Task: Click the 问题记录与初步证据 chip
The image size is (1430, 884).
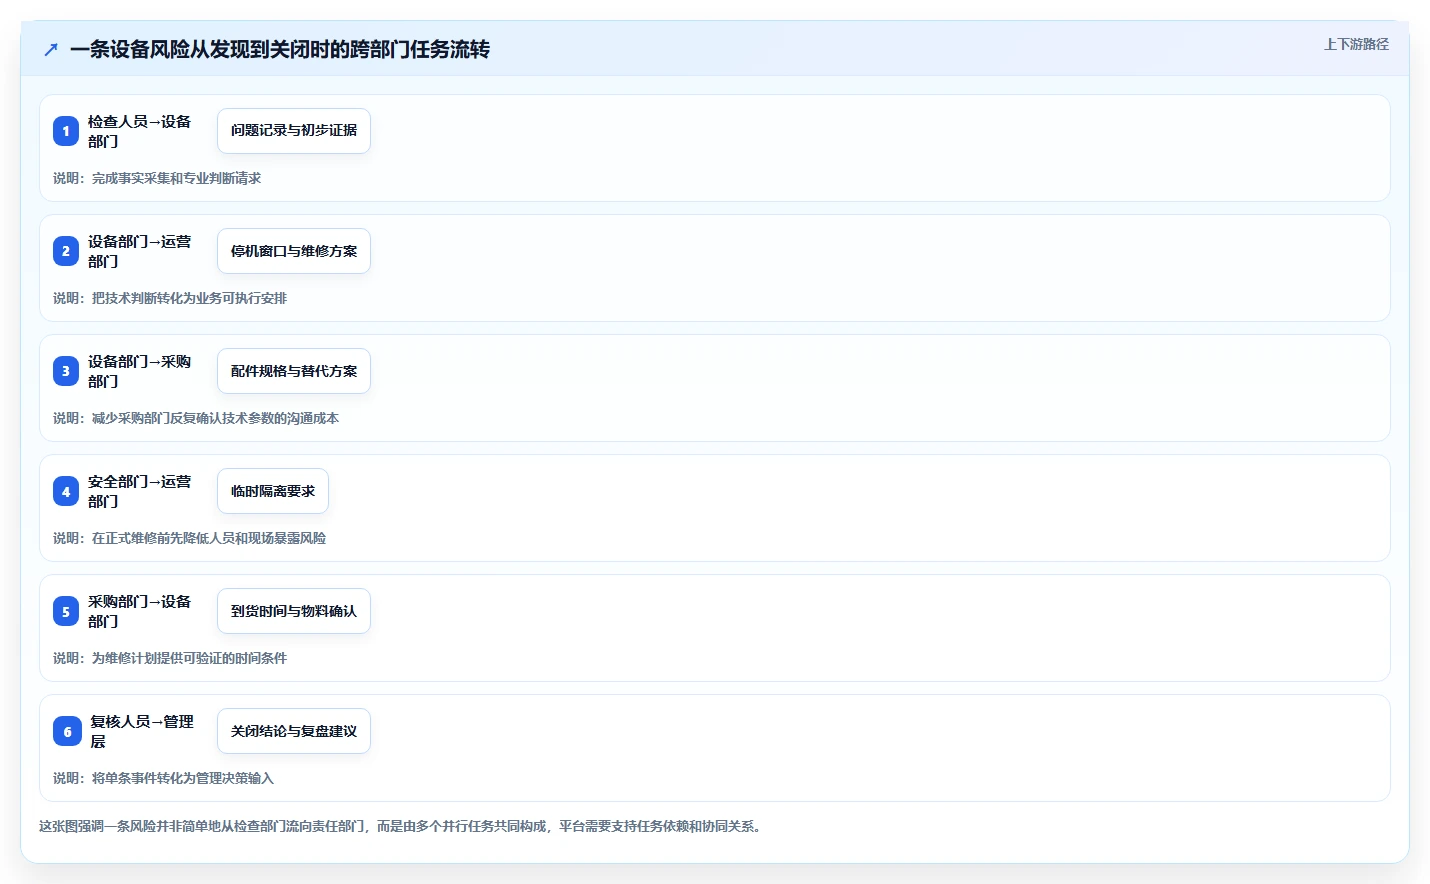Action: [294, 131]
